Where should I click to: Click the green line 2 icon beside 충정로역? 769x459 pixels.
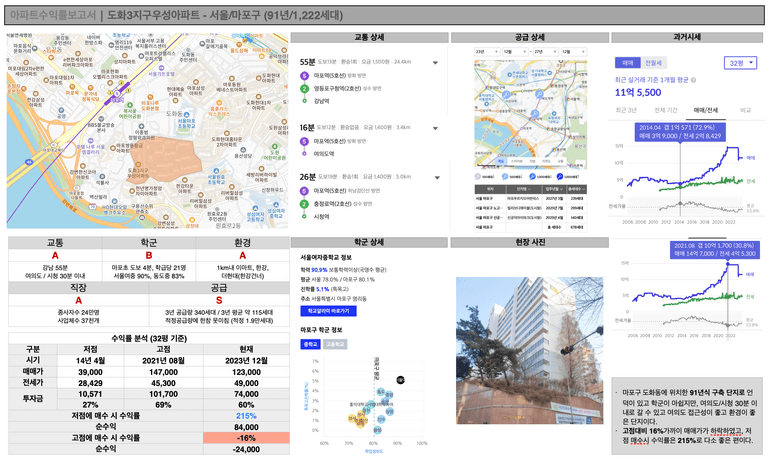305,204
